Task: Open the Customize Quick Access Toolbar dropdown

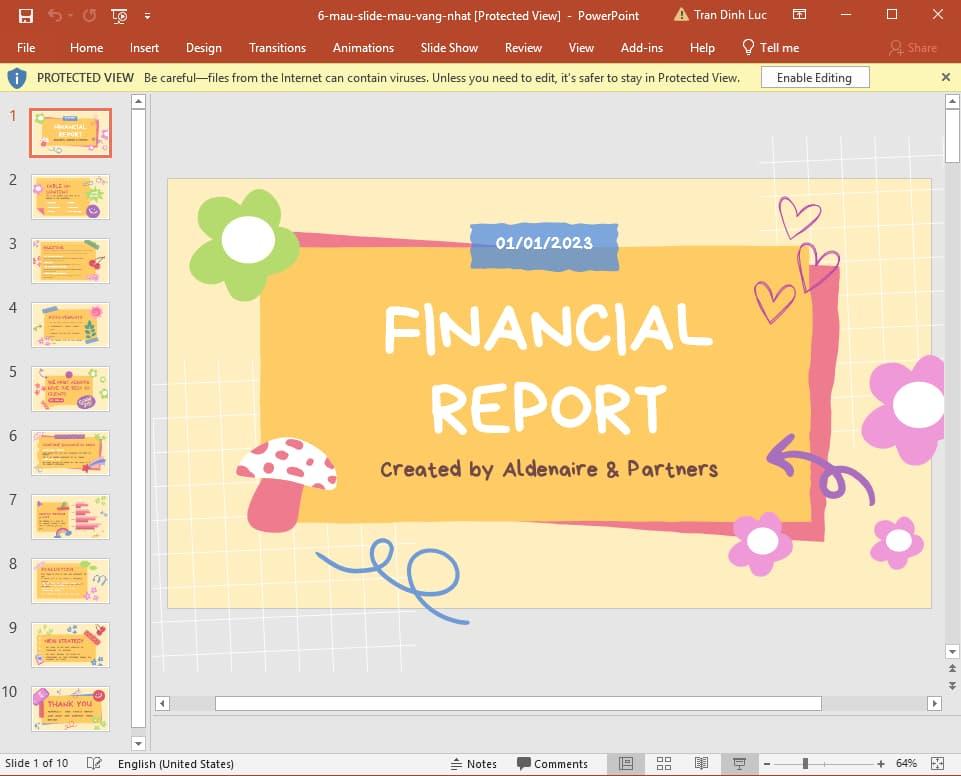Action: 146,15
